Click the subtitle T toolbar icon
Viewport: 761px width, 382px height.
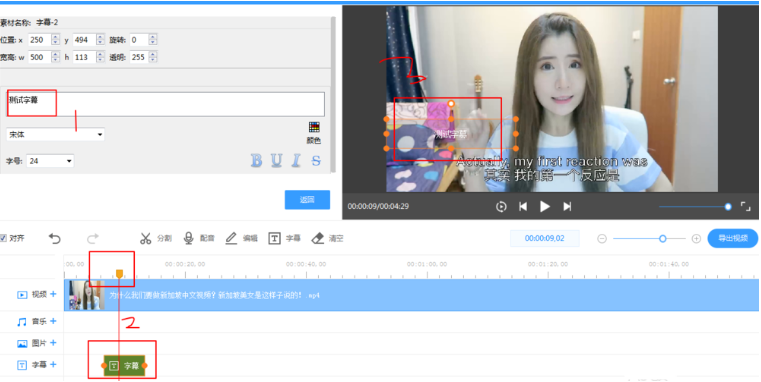[x=275, y=238]
